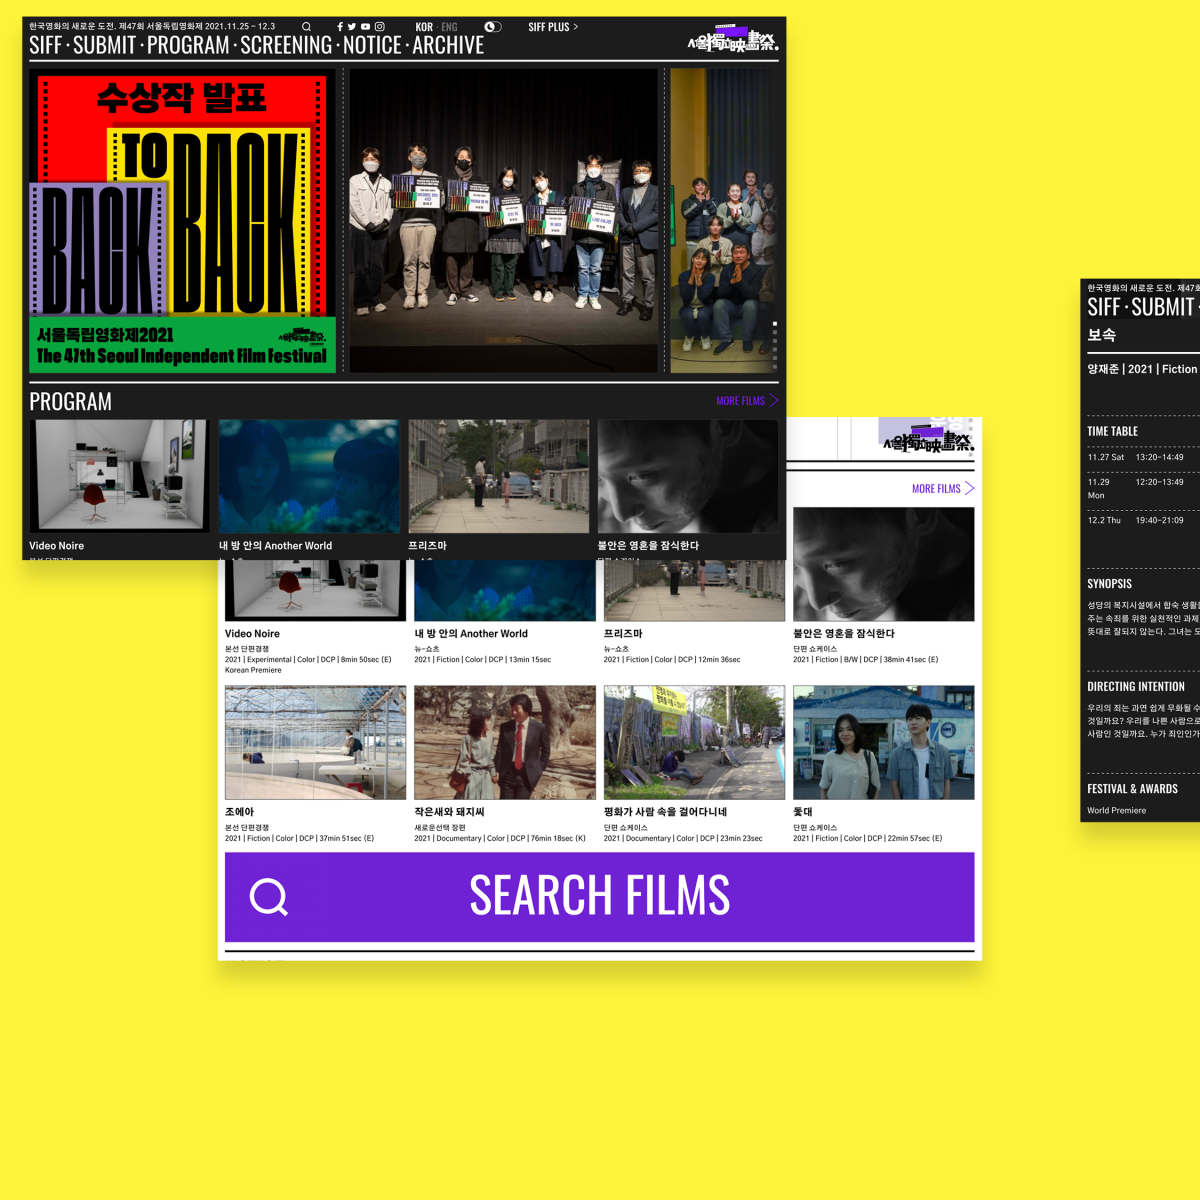Click the DIRECTING INTENTION heading
Screen dimensions: 1200x1200
click(1136, 687)
